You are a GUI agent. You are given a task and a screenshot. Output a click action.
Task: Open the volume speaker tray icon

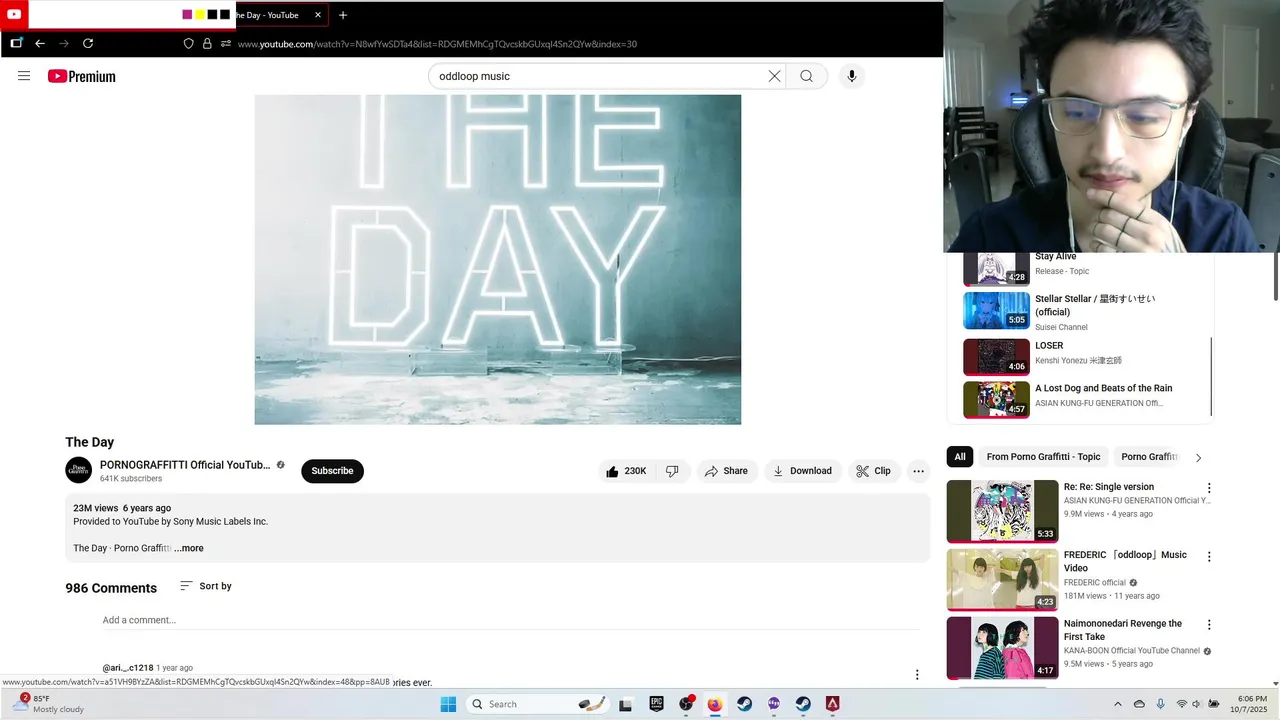click(x=1196, y=704)
